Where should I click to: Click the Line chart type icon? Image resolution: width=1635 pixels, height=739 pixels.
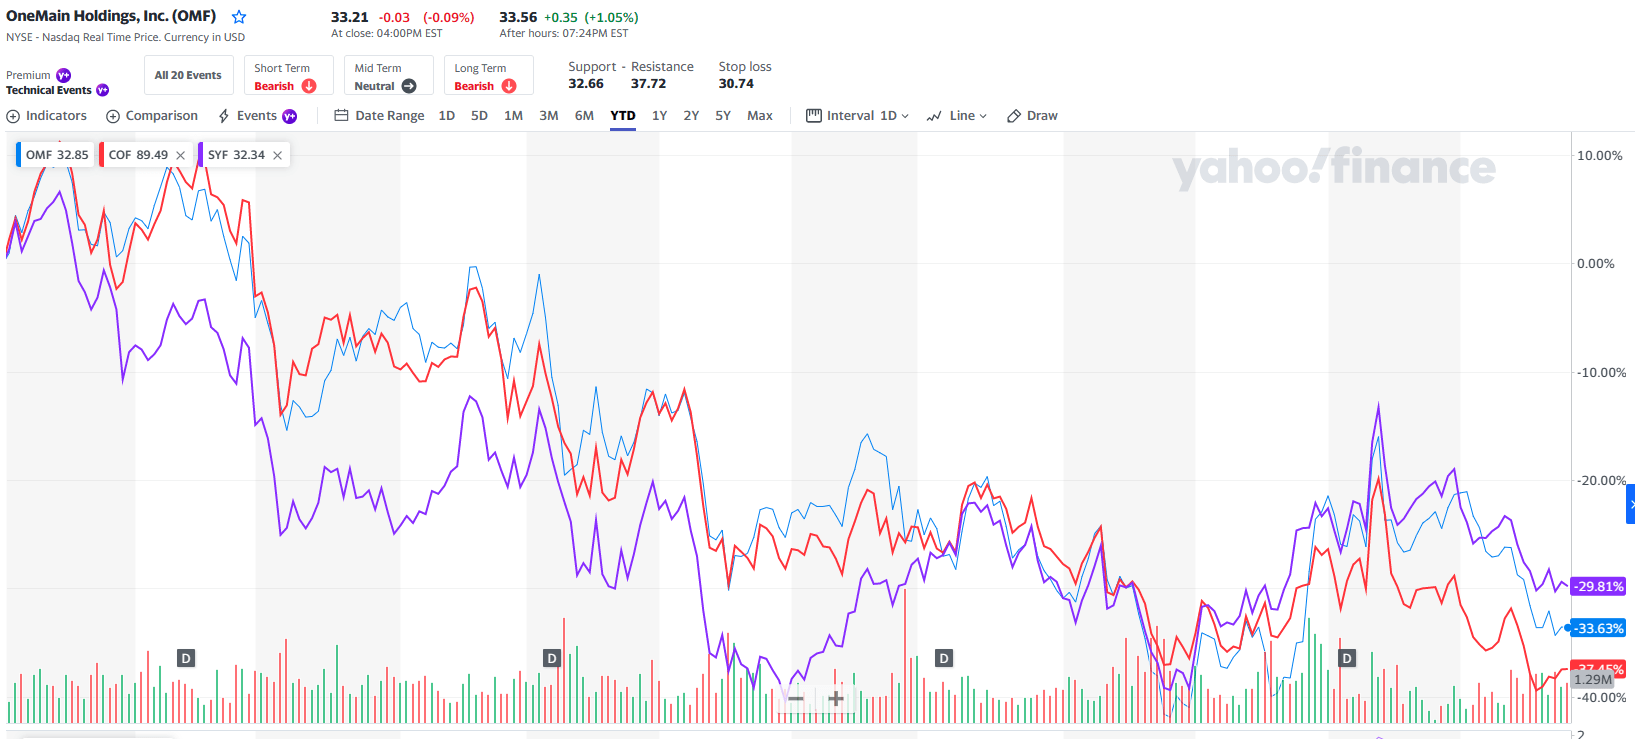click(934, 116)
